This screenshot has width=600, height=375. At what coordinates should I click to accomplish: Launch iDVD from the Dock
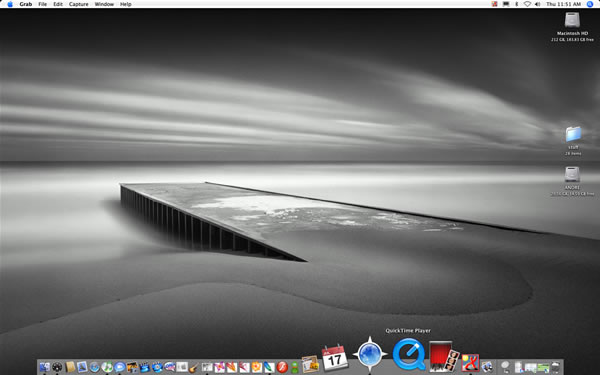[157, 367]
